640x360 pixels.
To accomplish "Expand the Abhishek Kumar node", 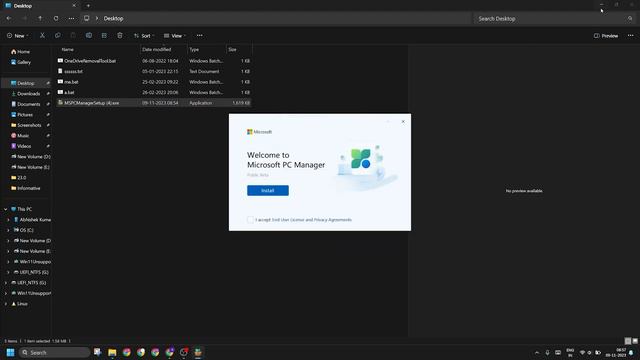I will pyautogui.click(x=8, y=220).
